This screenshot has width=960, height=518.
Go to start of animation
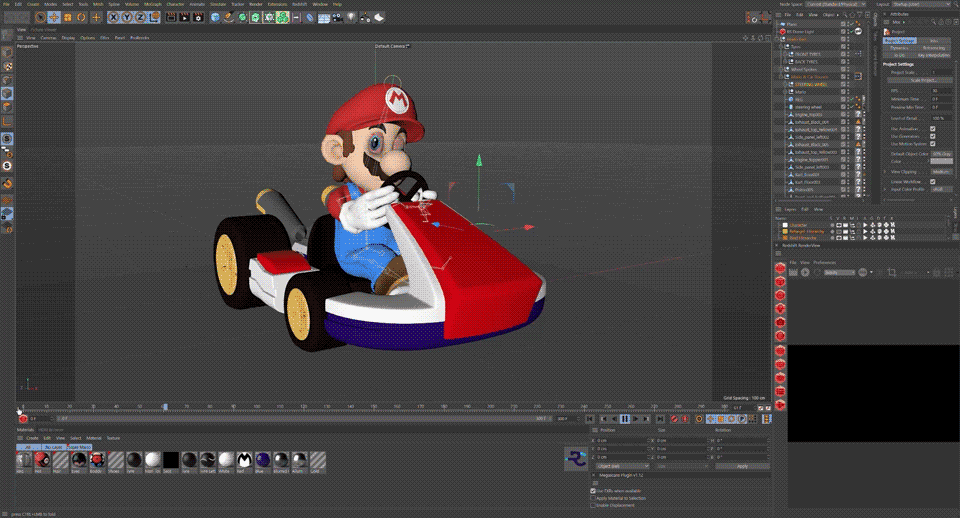pos(590,419)
